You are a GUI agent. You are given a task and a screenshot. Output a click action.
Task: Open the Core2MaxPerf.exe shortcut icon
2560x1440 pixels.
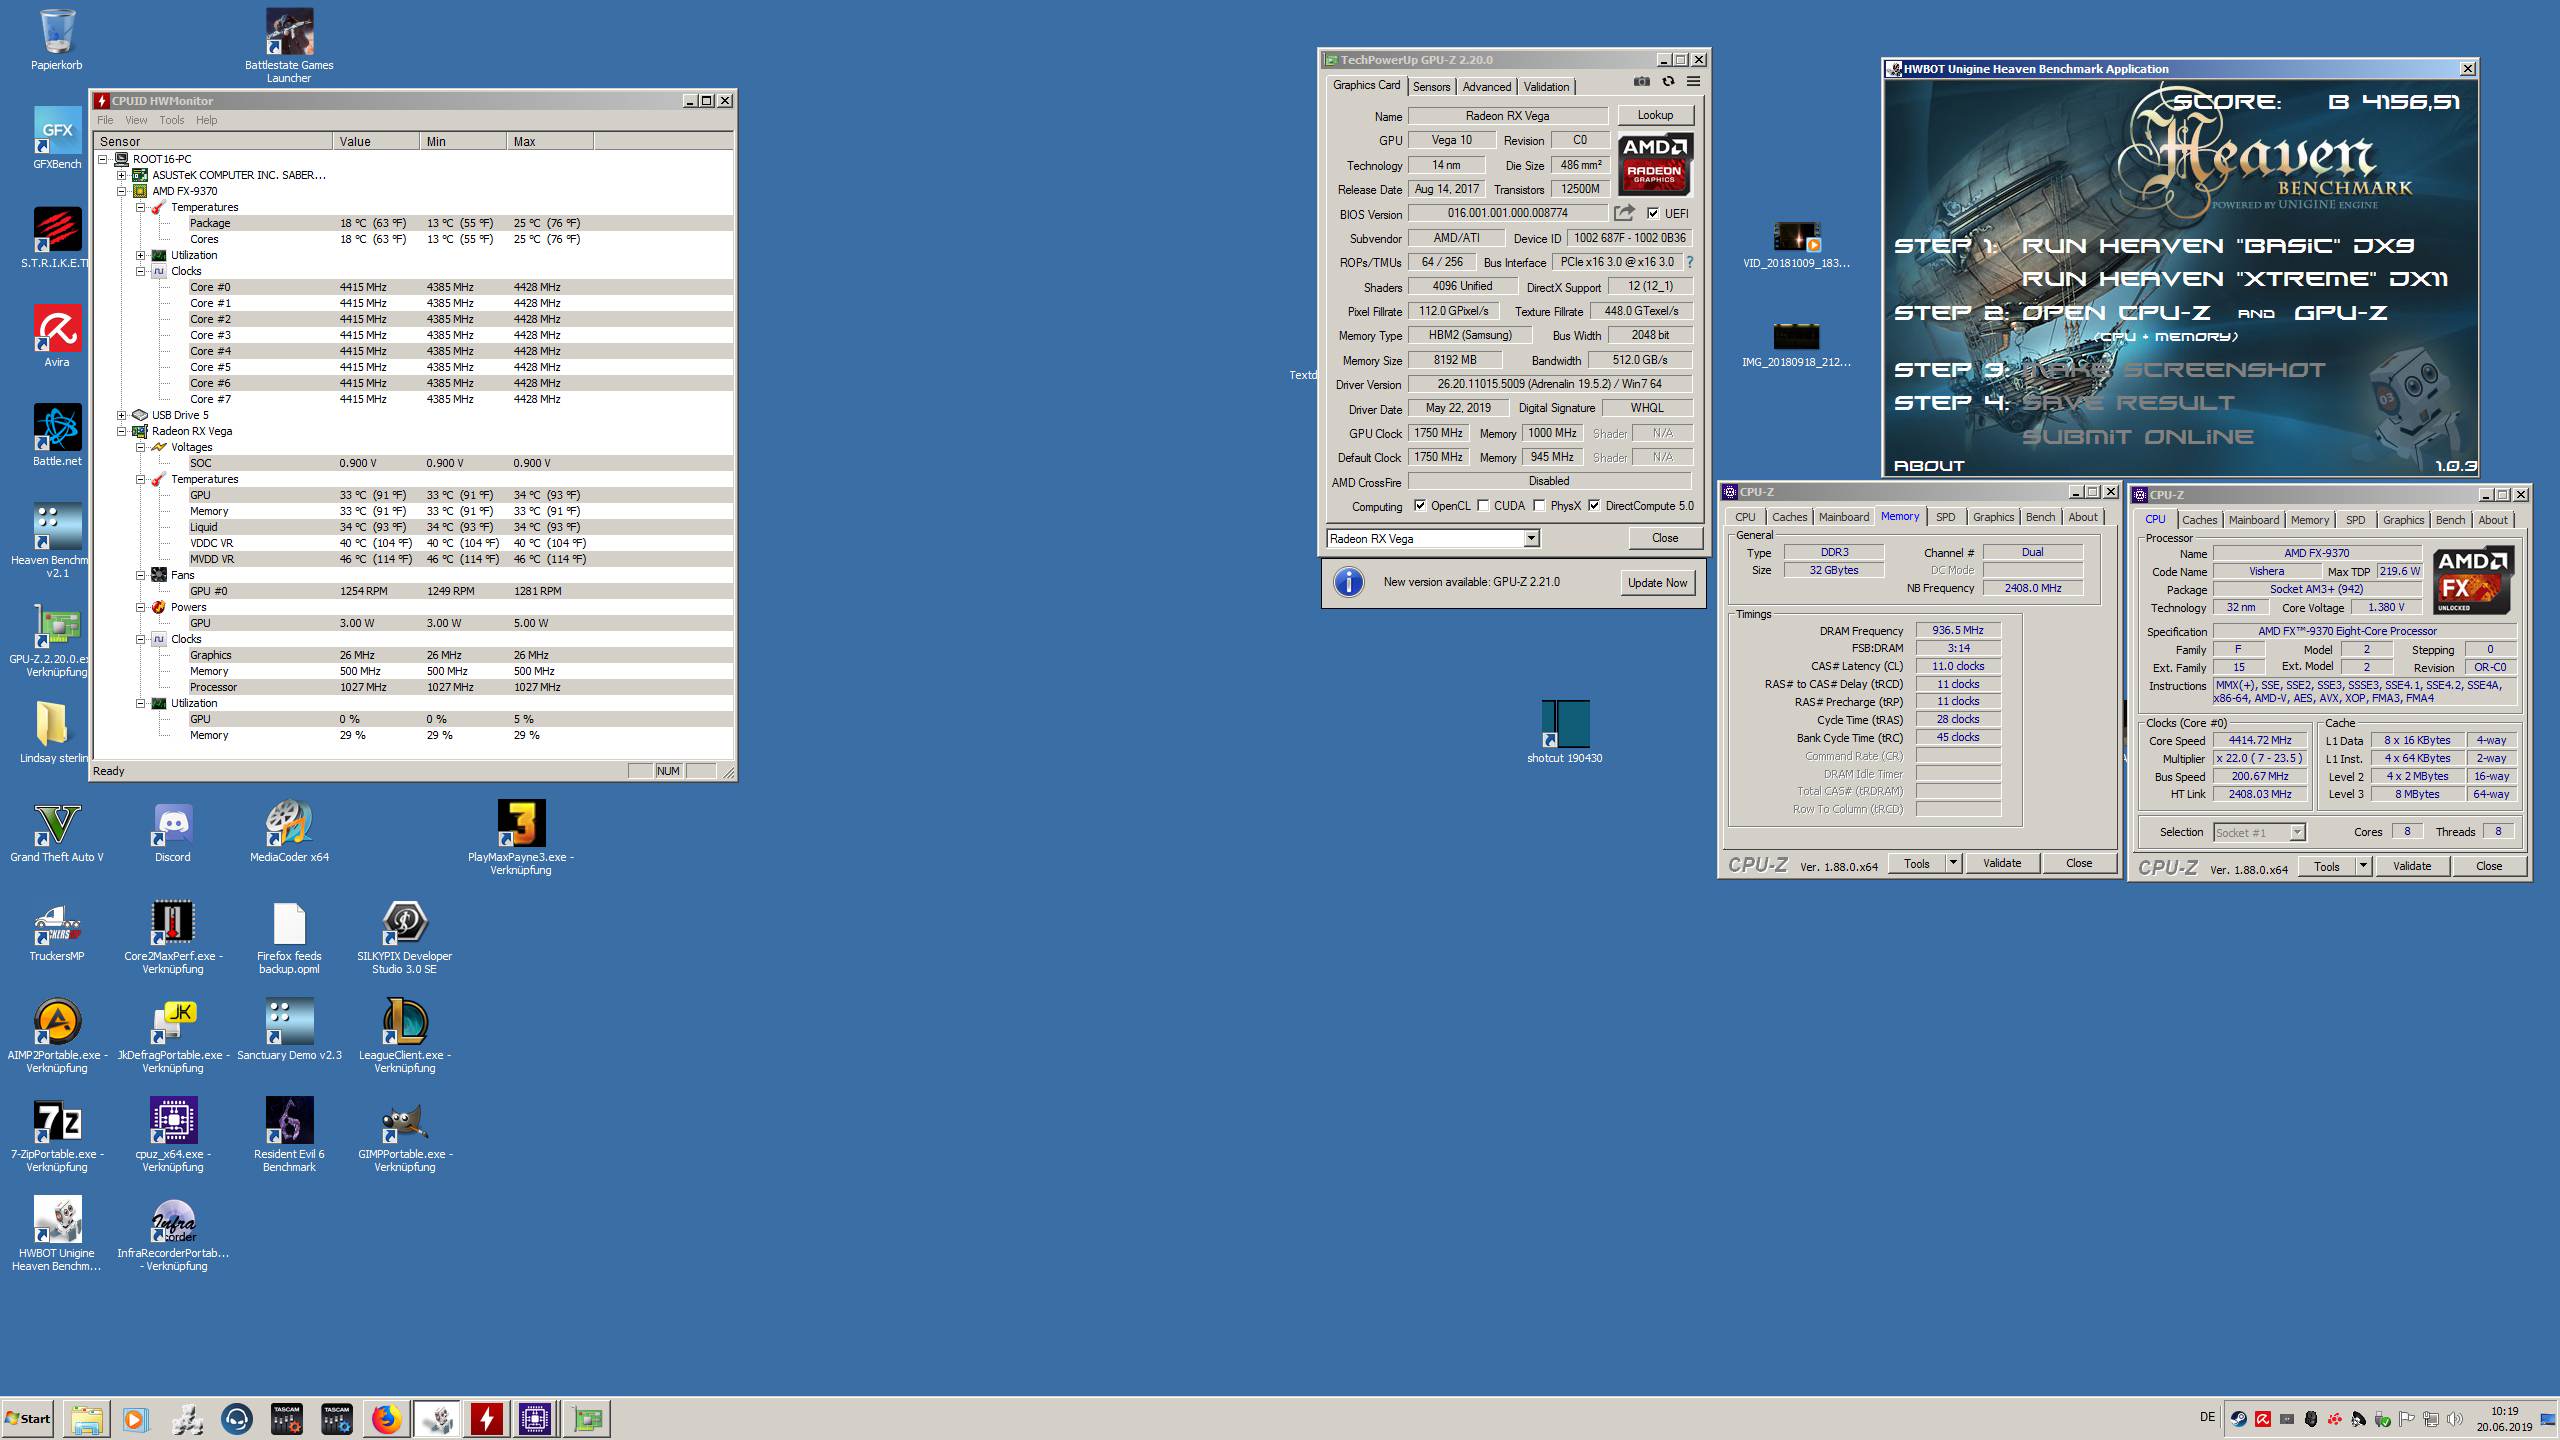[173, 922]
